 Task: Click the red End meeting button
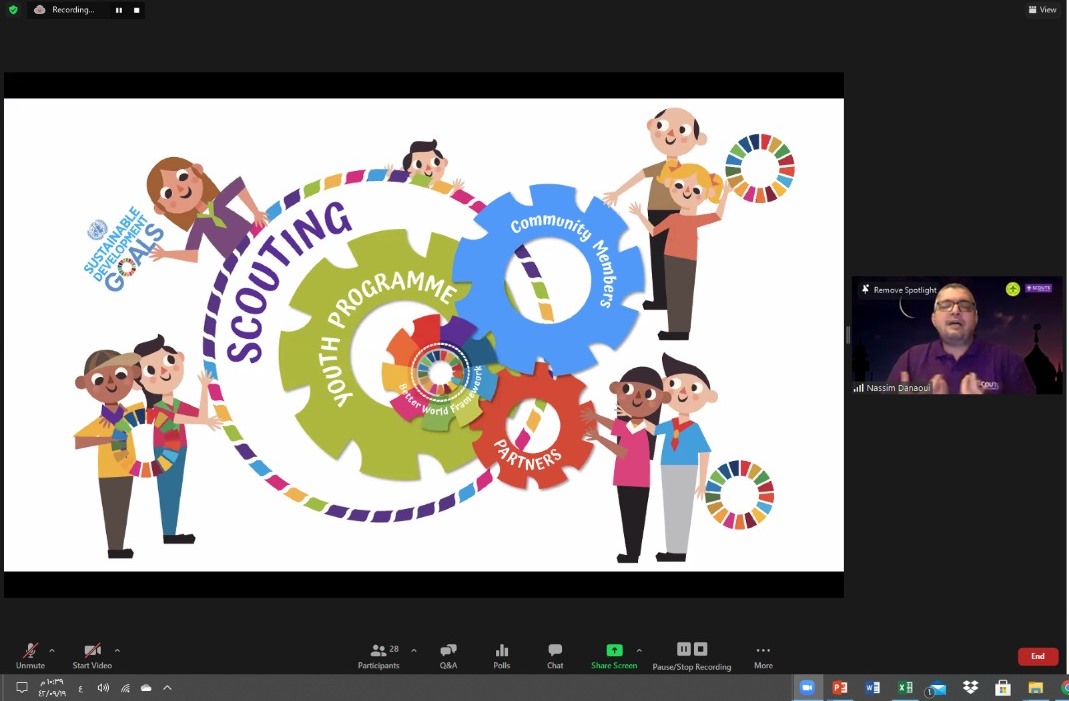[1037, 656]
